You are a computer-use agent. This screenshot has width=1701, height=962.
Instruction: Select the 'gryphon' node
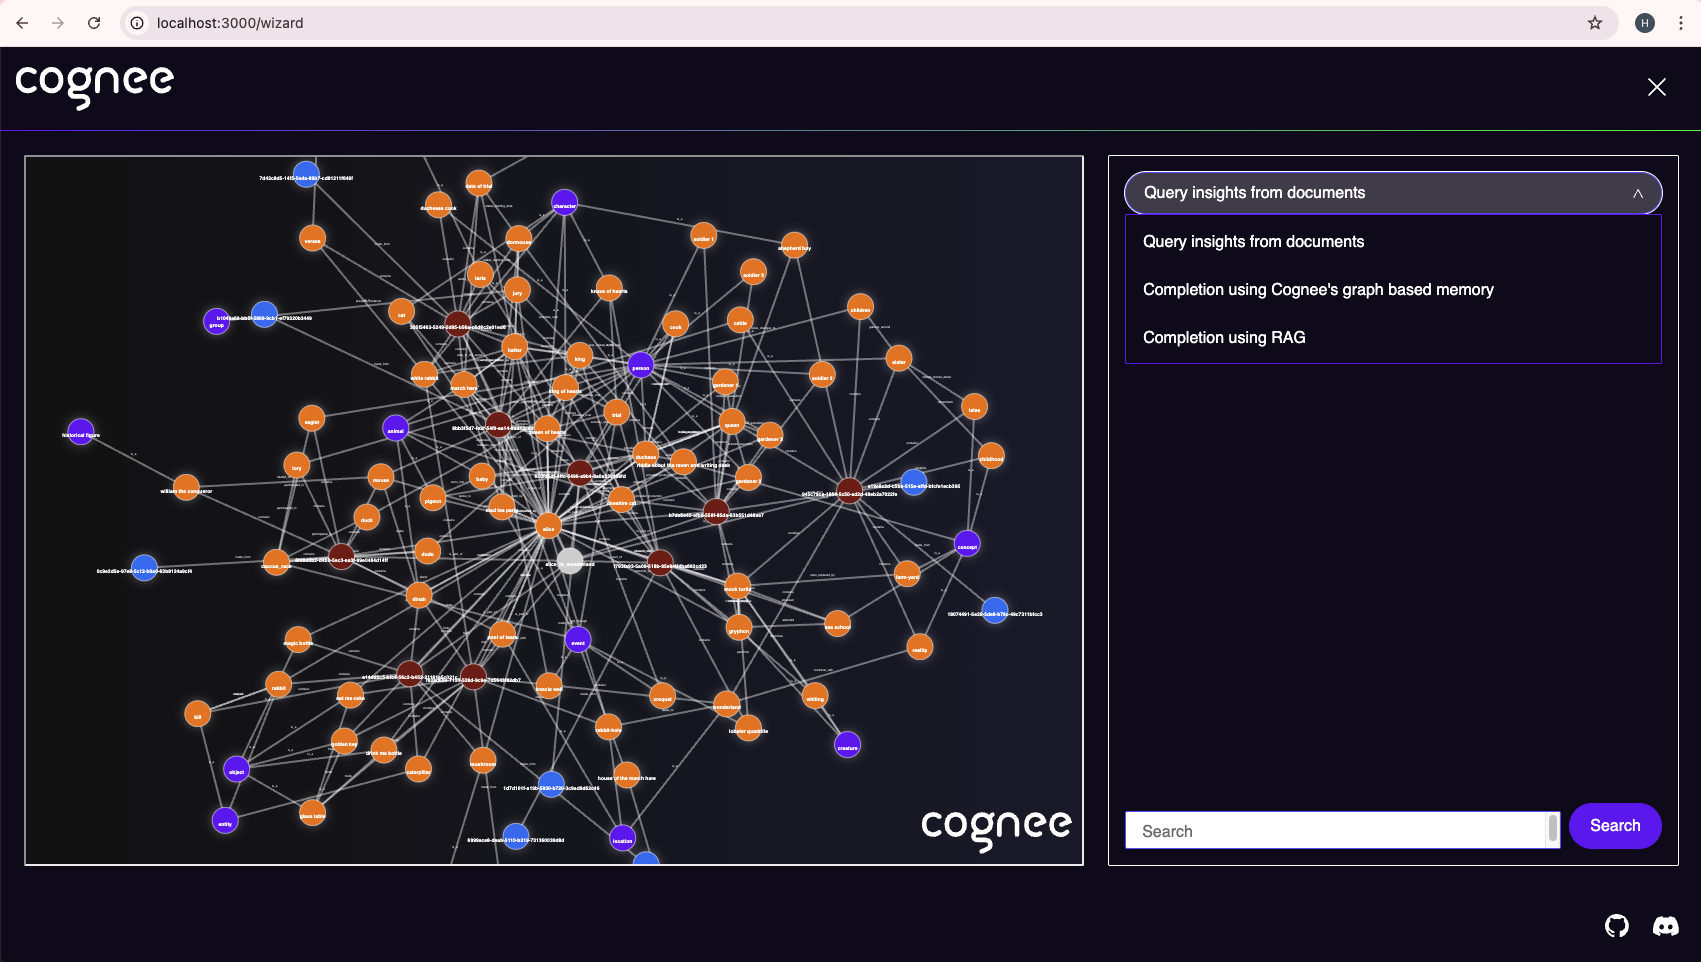739,628
